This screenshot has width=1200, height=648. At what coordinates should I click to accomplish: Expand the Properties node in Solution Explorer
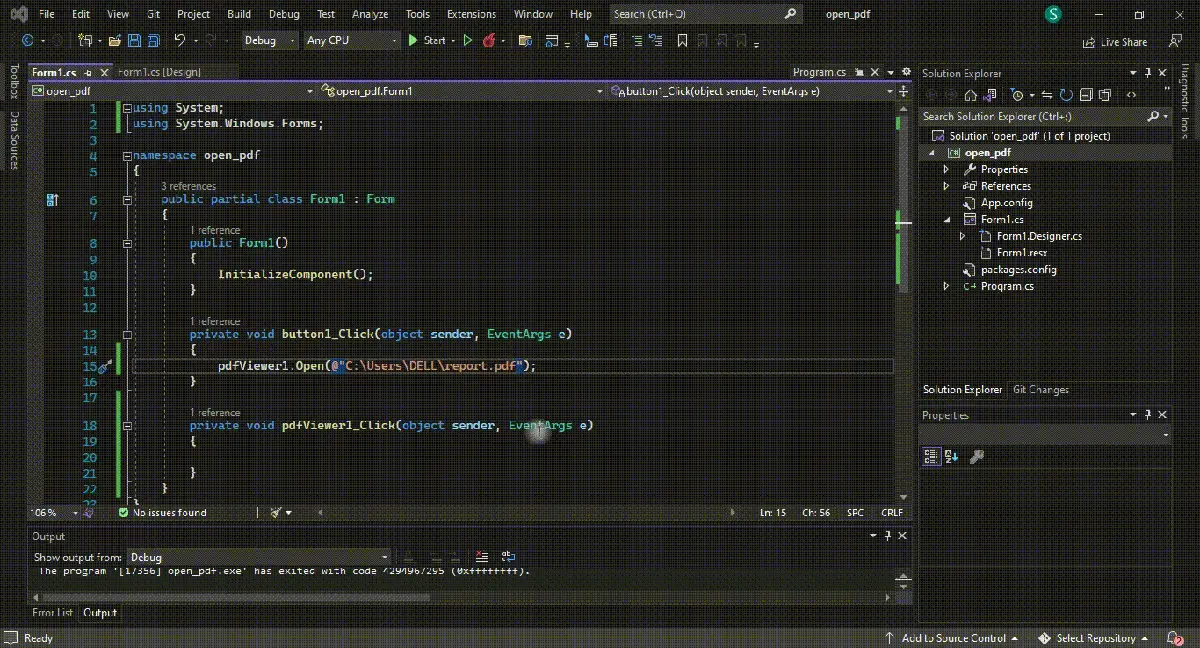point(946,169)
